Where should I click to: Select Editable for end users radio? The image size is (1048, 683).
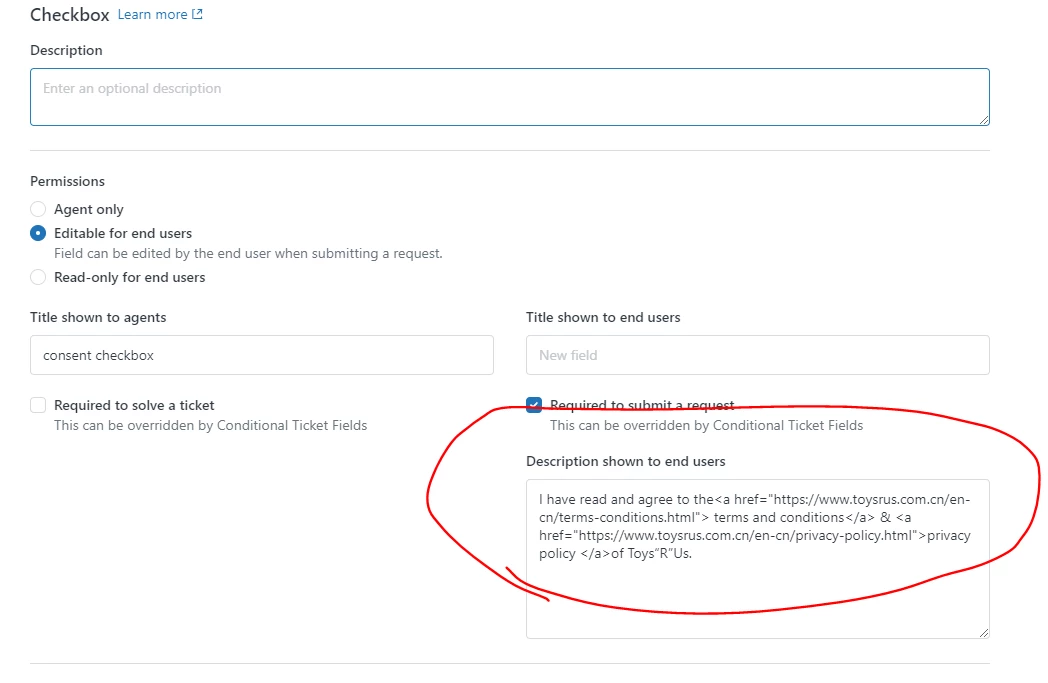[38, 233]
